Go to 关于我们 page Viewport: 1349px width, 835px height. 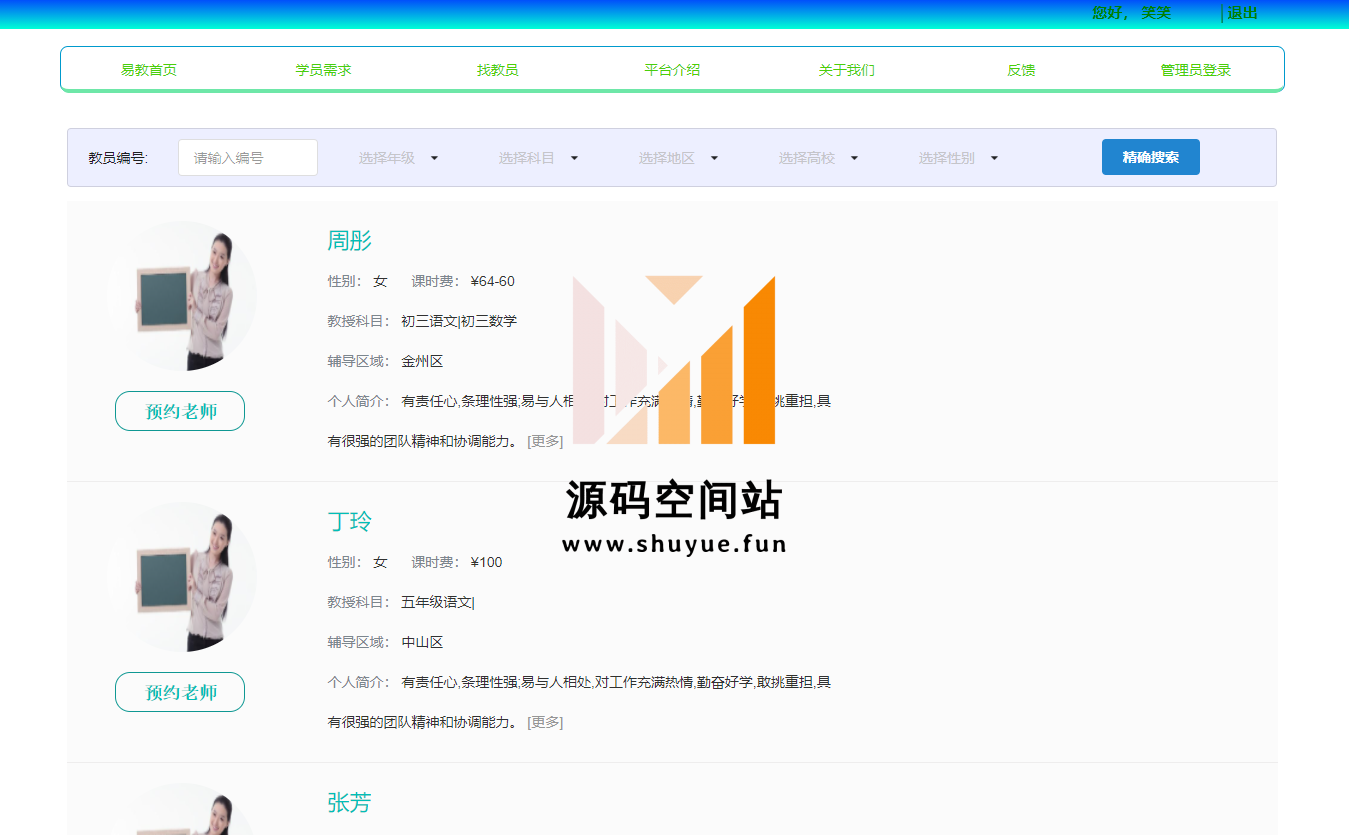click(x=846, y=70)
